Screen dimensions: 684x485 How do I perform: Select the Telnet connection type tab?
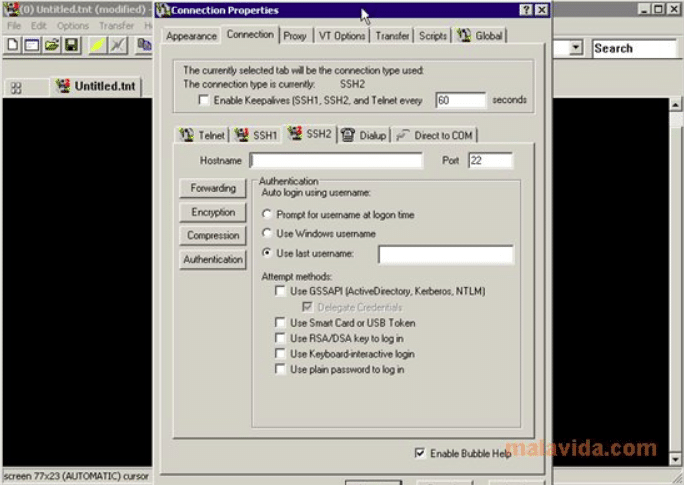click(x=202, y=135)
